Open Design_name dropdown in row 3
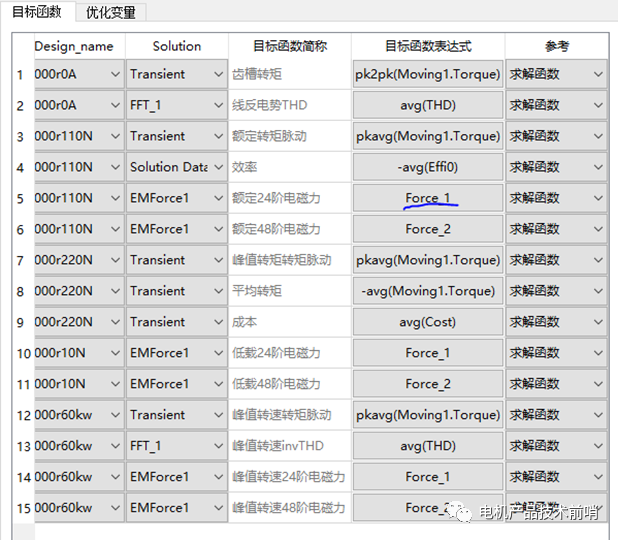618x540 pixels. [x=79, y=136]
